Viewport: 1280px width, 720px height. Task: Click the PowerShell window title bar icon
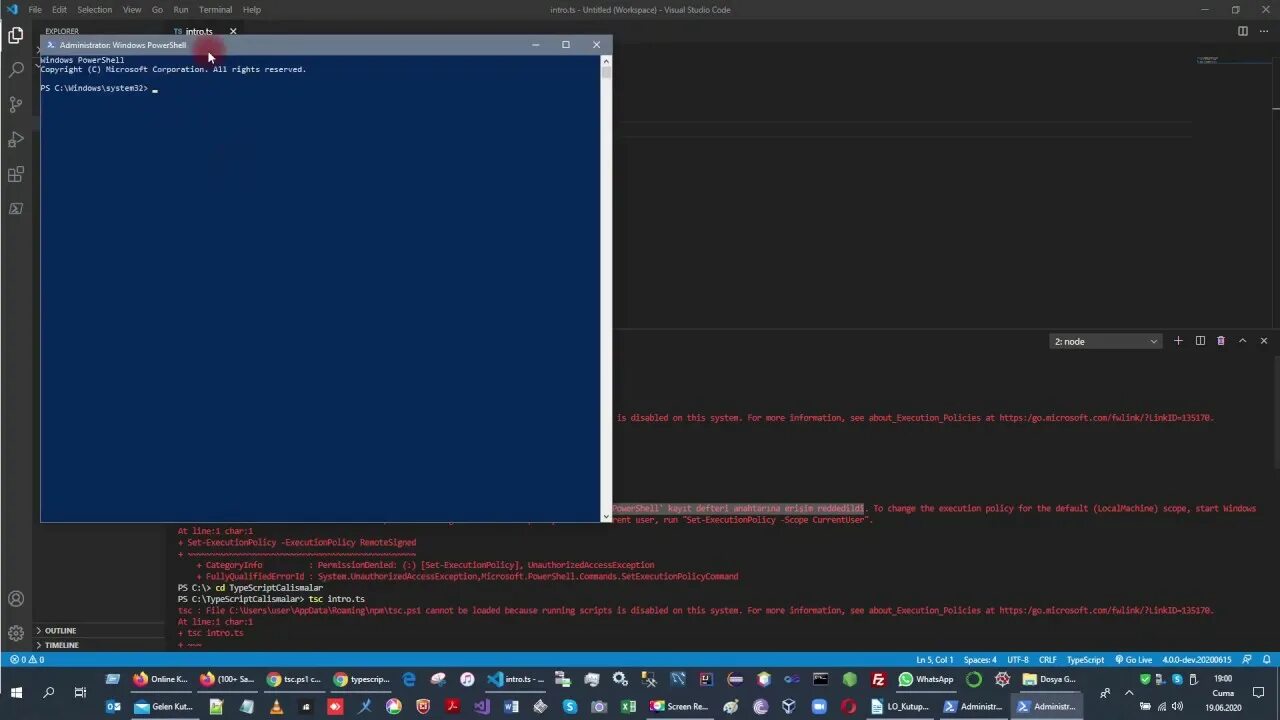pos(51,45)
